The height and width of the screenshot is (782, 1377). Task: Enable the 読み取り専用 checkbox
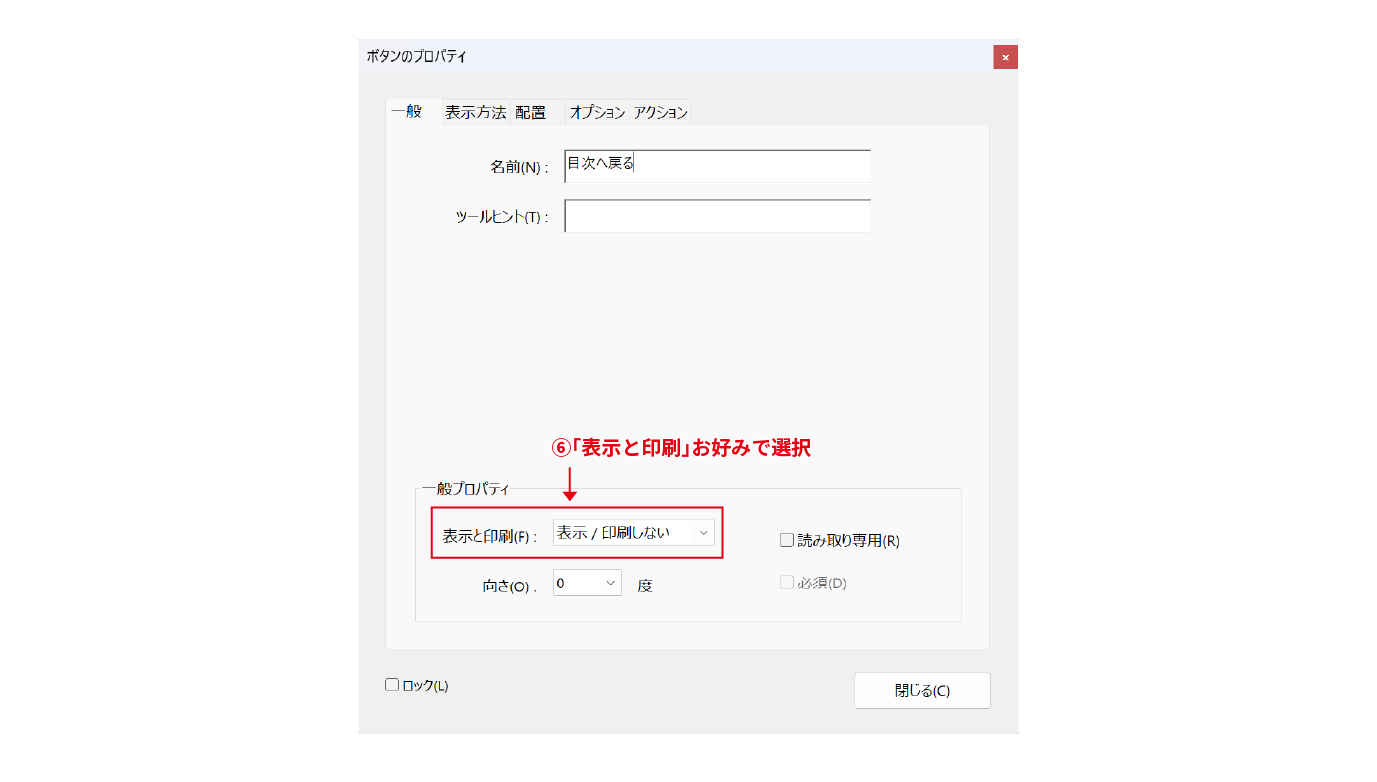point(786,540)
